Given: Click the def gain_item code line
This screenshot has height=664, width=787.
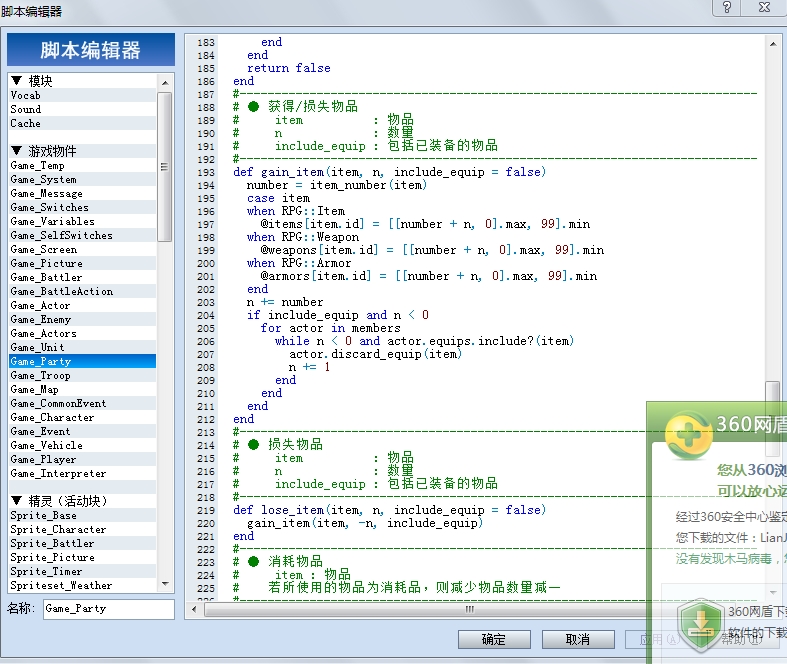Looking at the screenshot, I should coord(389,172).
